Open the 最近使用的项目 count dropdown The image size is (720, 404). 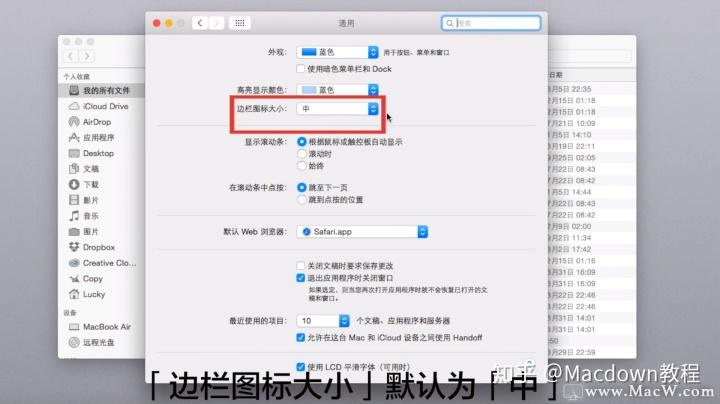(323, 320)
